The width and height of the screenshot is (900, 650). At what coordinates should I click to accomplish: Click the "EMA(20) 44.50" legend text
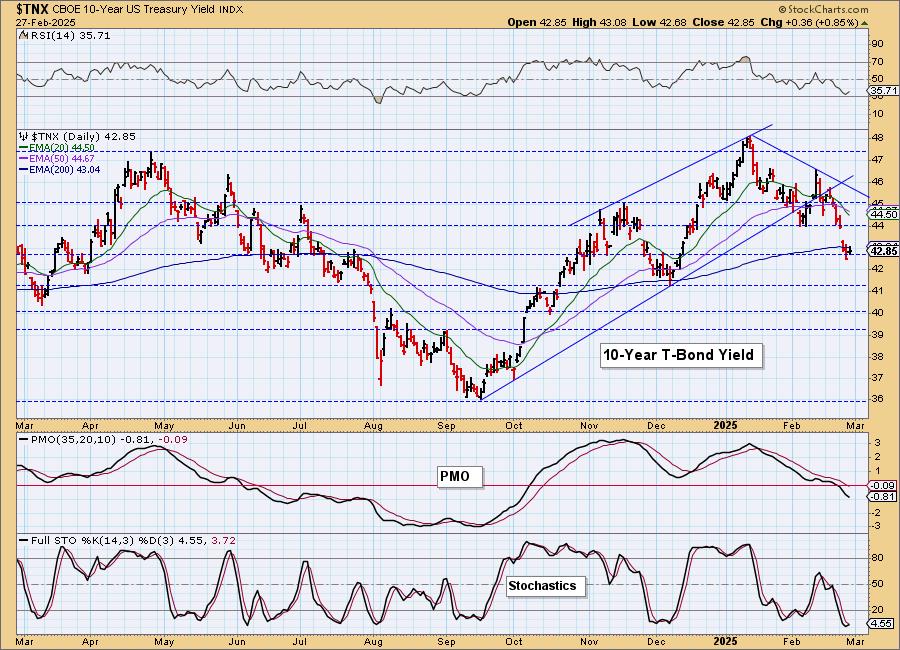(62, 148)
